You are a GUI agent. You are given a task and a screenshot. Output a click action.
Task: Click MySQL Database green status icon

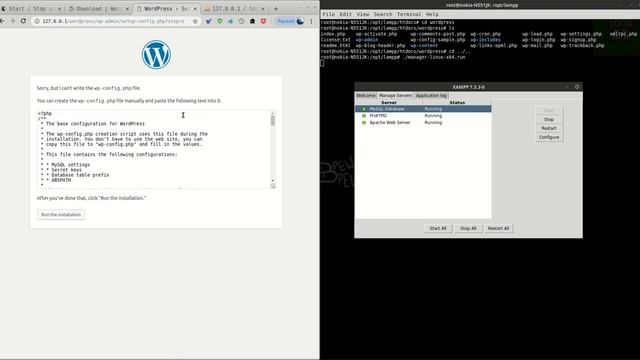click(x=364, y=109)
